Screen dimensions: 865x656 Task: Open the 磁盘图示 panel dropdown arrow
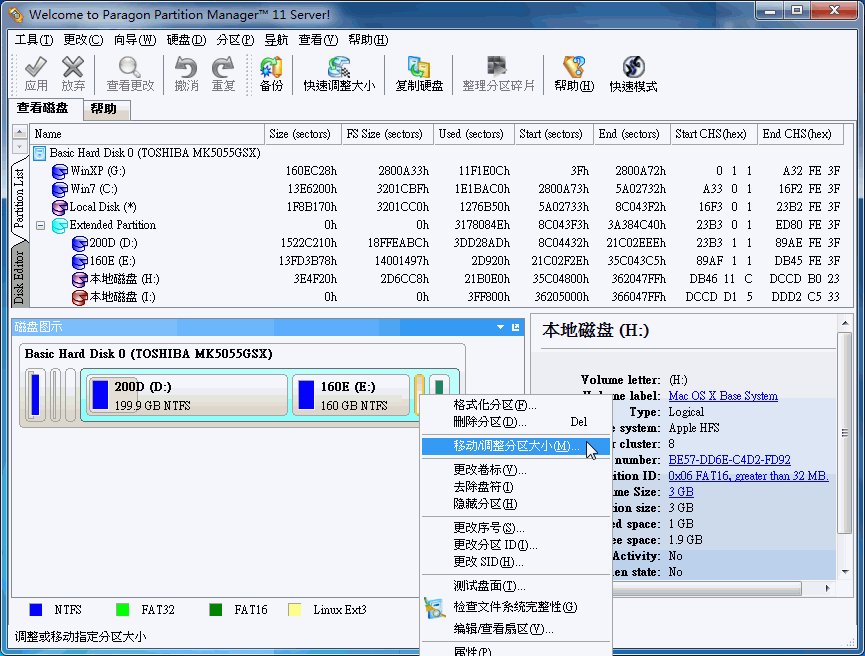[500, 327]
